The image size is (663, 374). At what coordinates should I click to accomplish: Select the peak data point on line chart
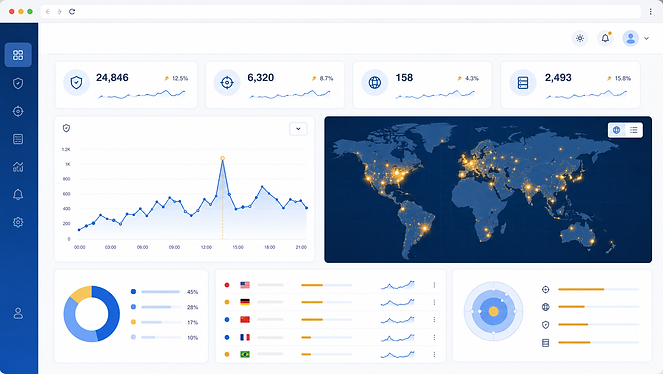(222, 158)
